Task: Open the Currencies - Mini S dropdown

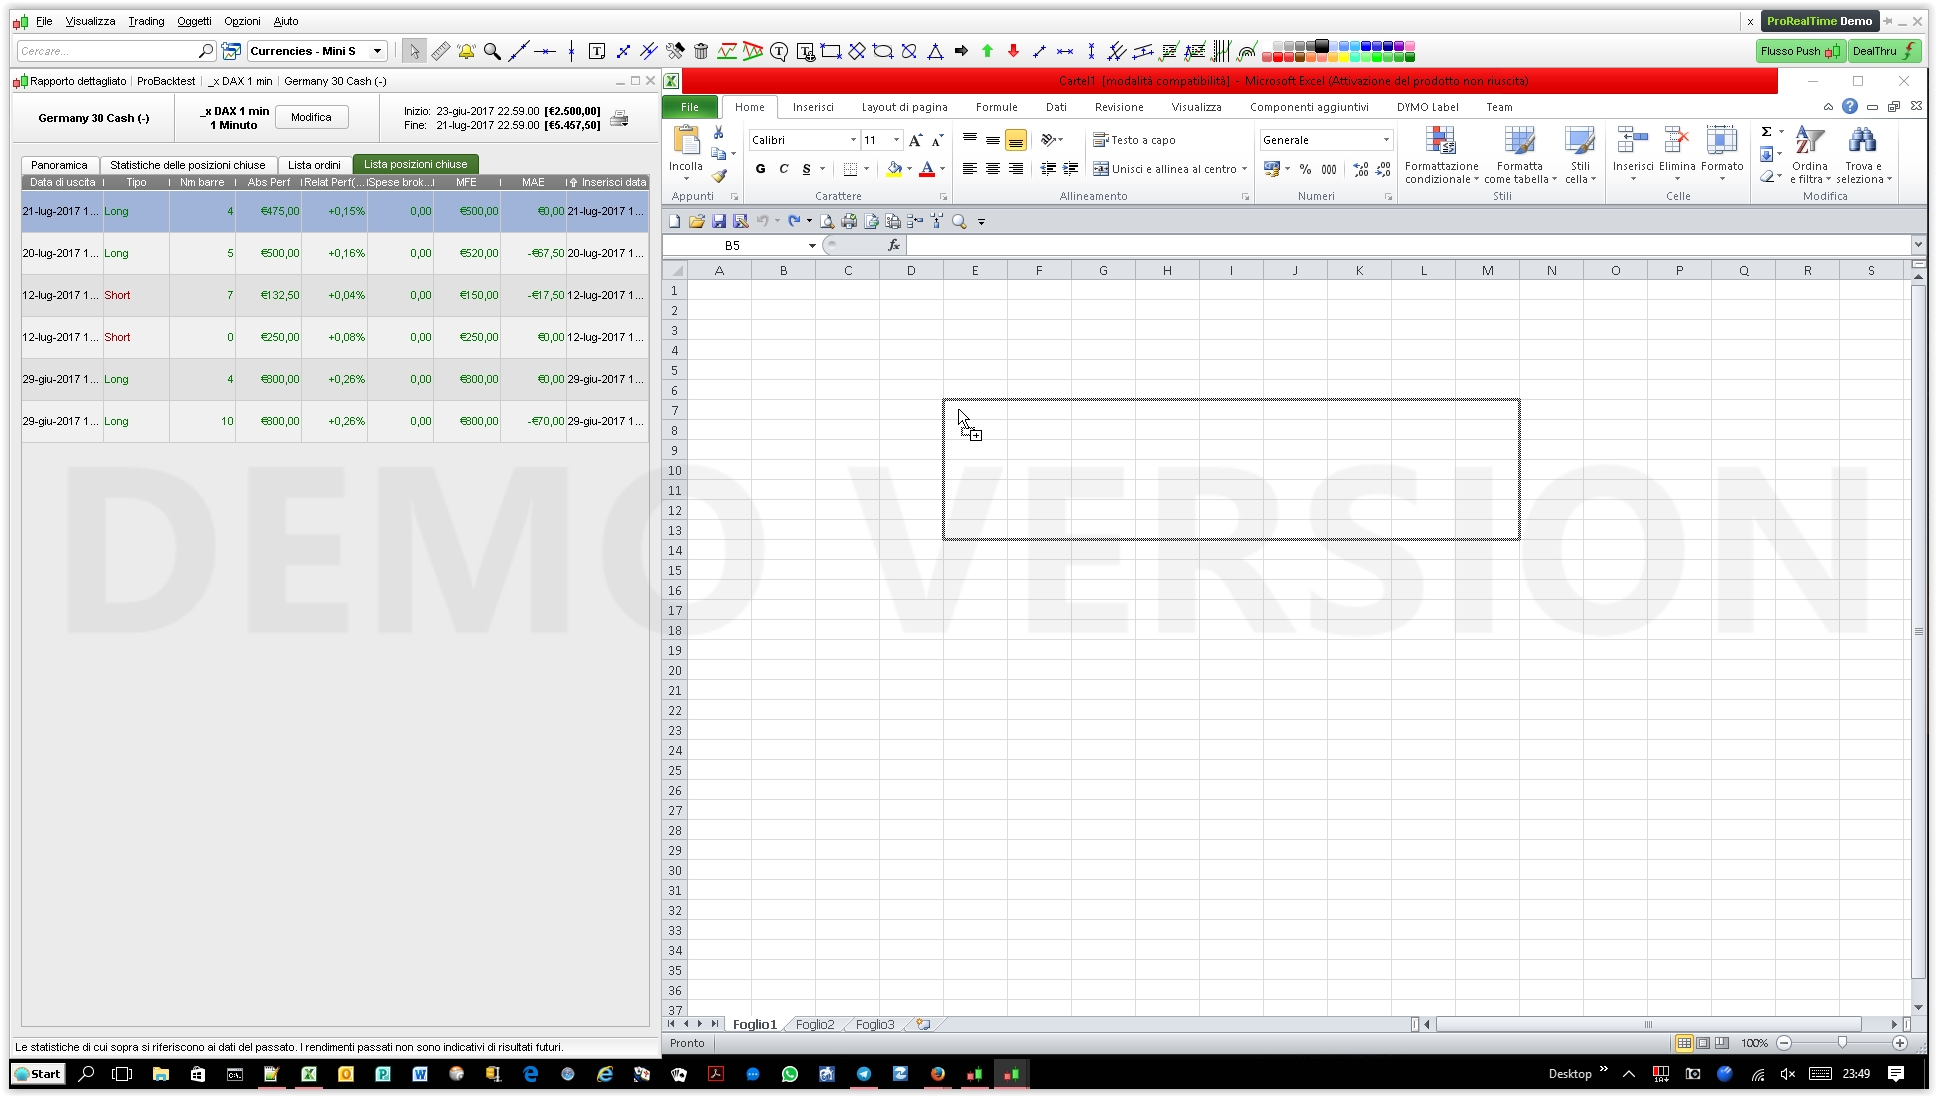Action: tap(377, 51)
